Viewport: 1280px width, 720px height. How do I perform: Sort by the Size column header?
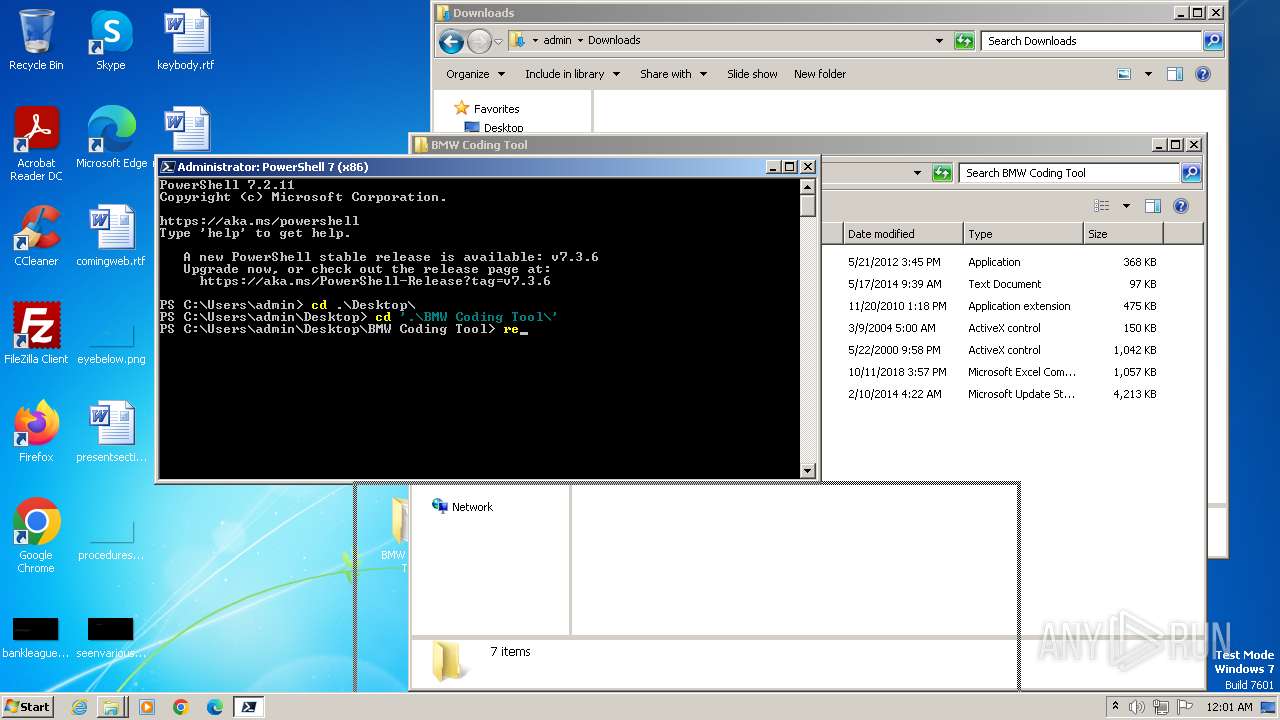(1122, 234)
